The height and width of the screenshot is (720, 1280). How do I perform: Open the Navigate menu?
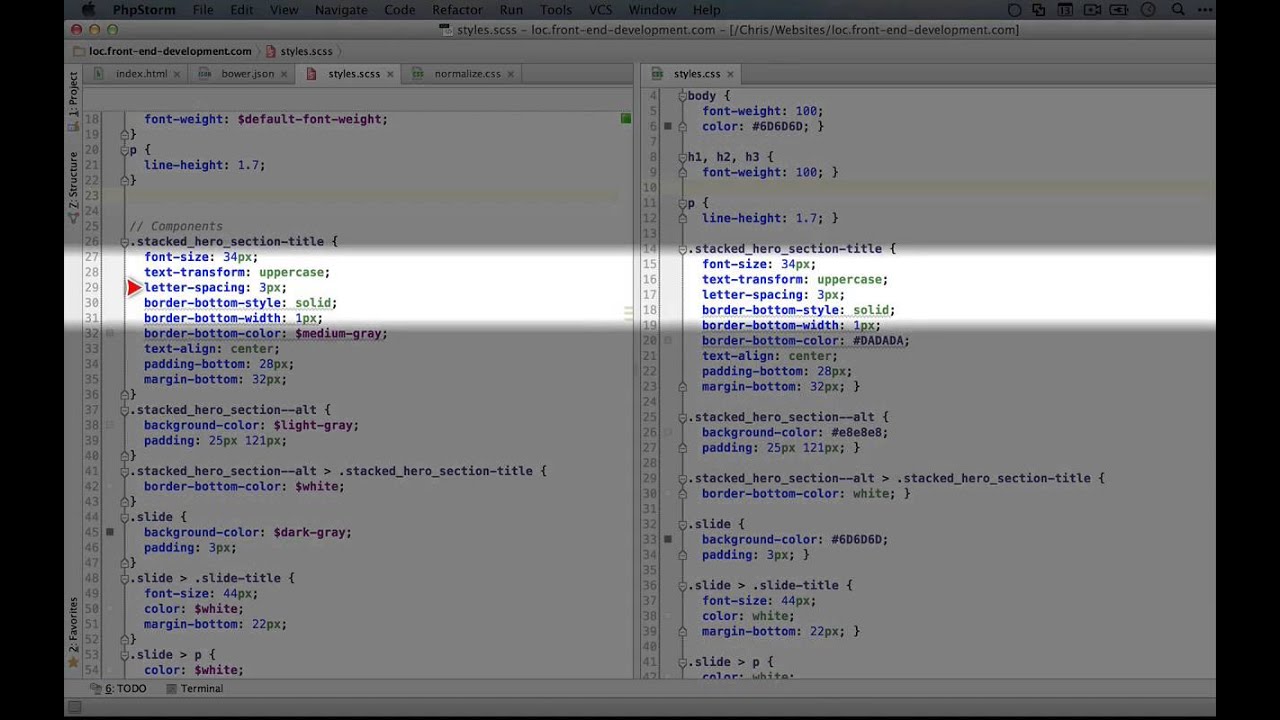pyautogui.click(x=341, y=10)
